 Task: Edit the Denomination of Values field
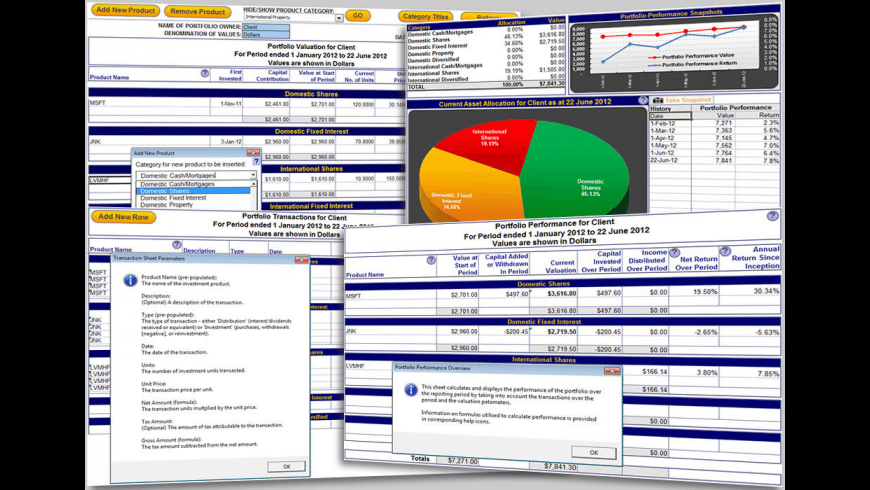(x=266, y=34)
